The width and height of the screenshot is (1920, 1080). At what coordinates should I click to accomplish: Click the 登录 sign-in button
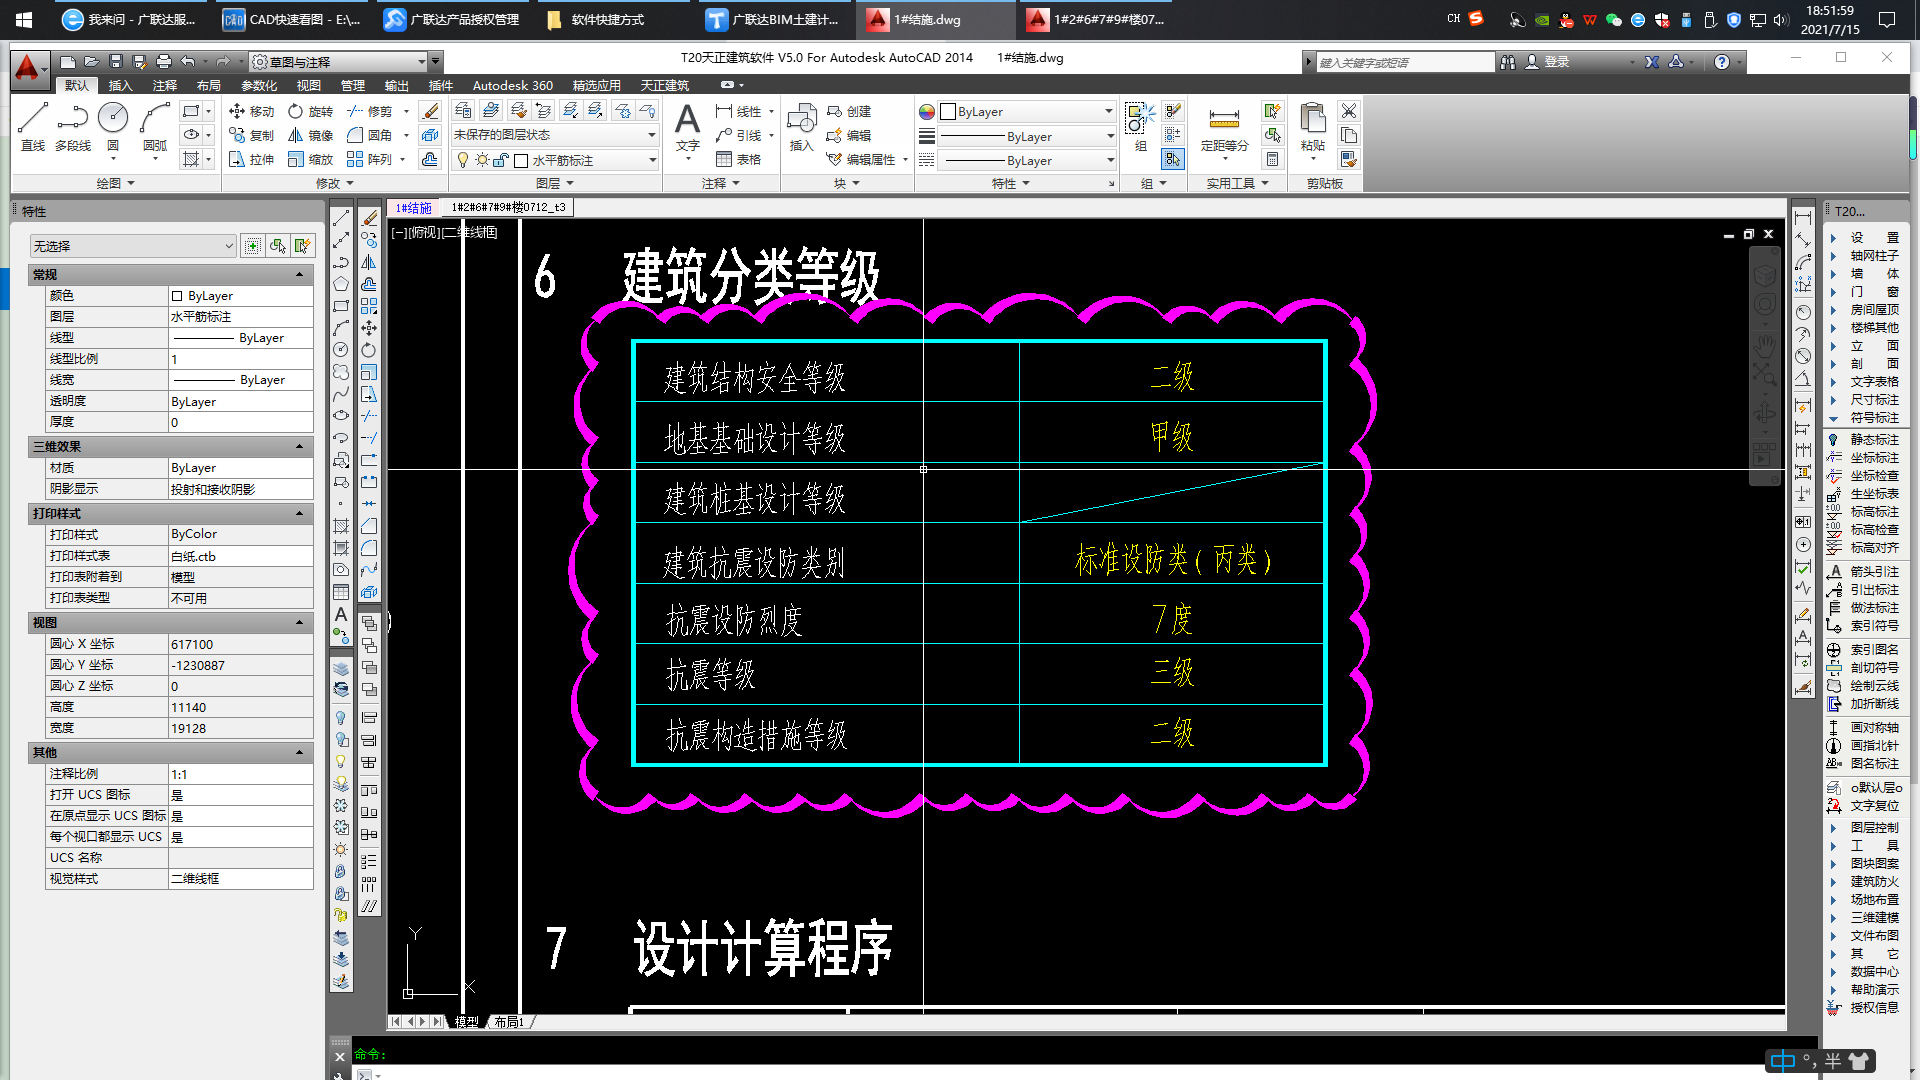click(x=1547, y=62)
